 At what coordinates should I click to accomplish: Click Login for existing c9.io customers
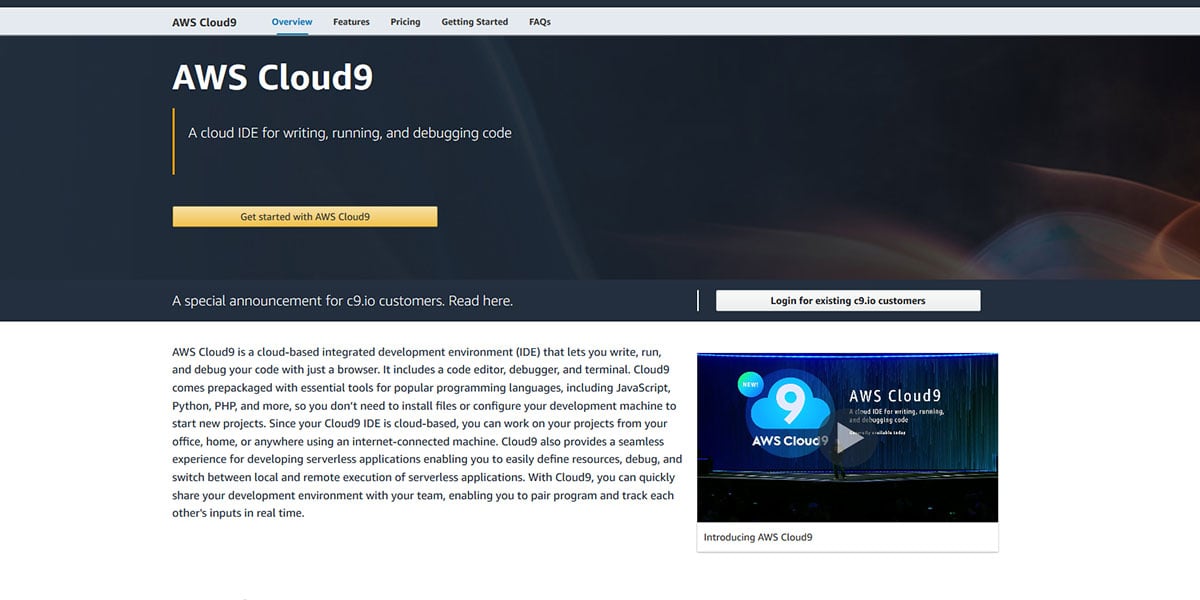point(848,301)
